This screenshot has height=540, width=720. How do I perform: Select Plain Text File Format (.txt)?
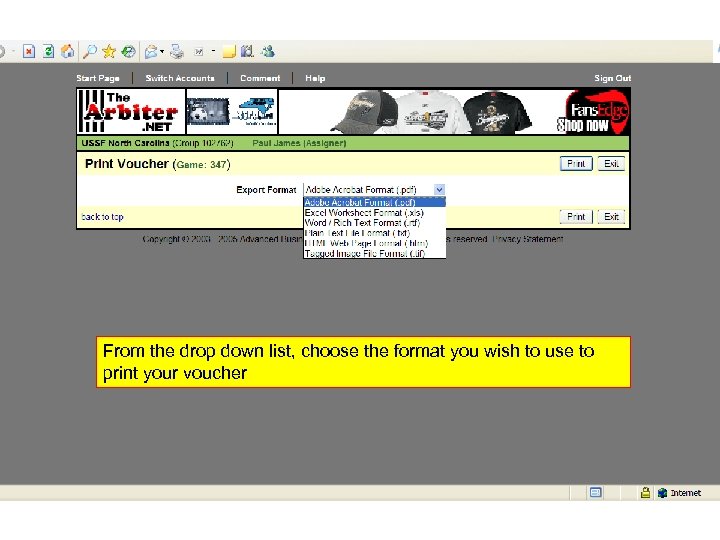point(374,233)
